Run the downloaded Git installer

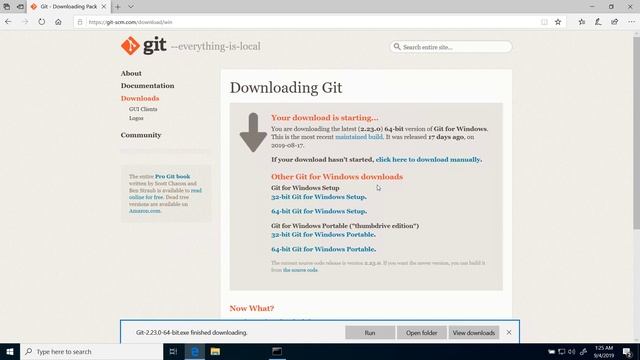pos(370,333)
